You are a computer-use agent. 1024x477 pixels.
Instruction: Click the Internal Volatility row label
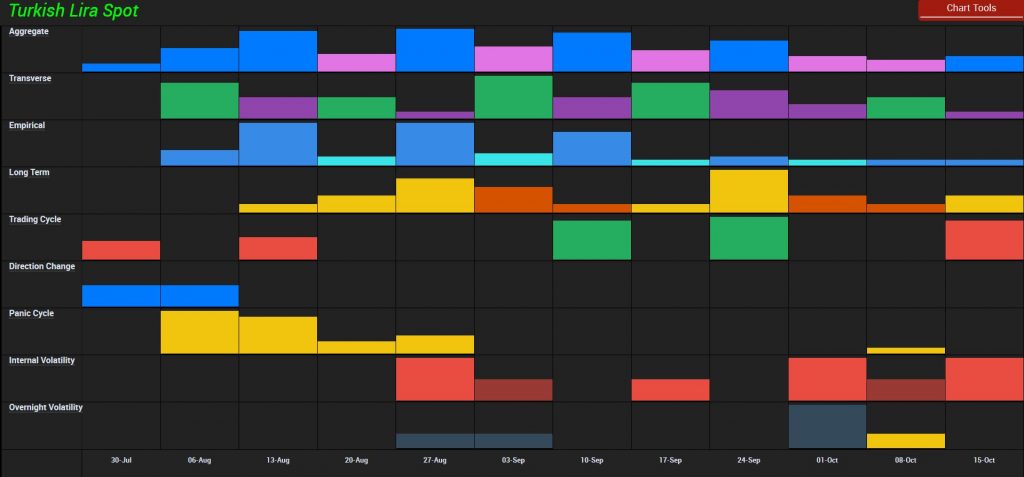coord(42,360)
